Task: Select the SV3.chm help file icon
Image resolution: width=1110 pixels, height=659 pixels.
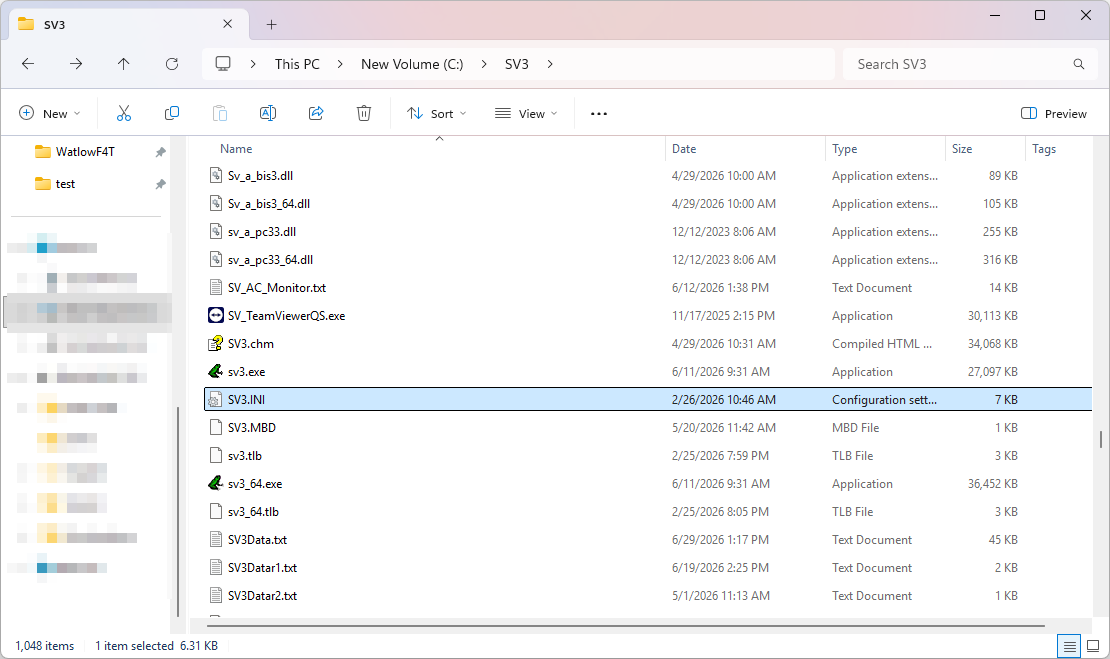Action: click(216, 343)
